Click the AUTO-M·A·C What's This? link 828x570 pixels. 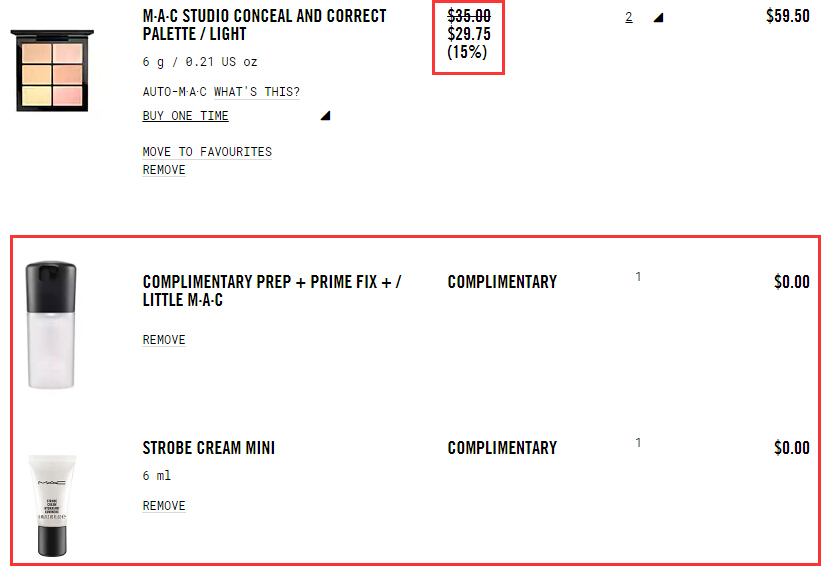[221, 92]
